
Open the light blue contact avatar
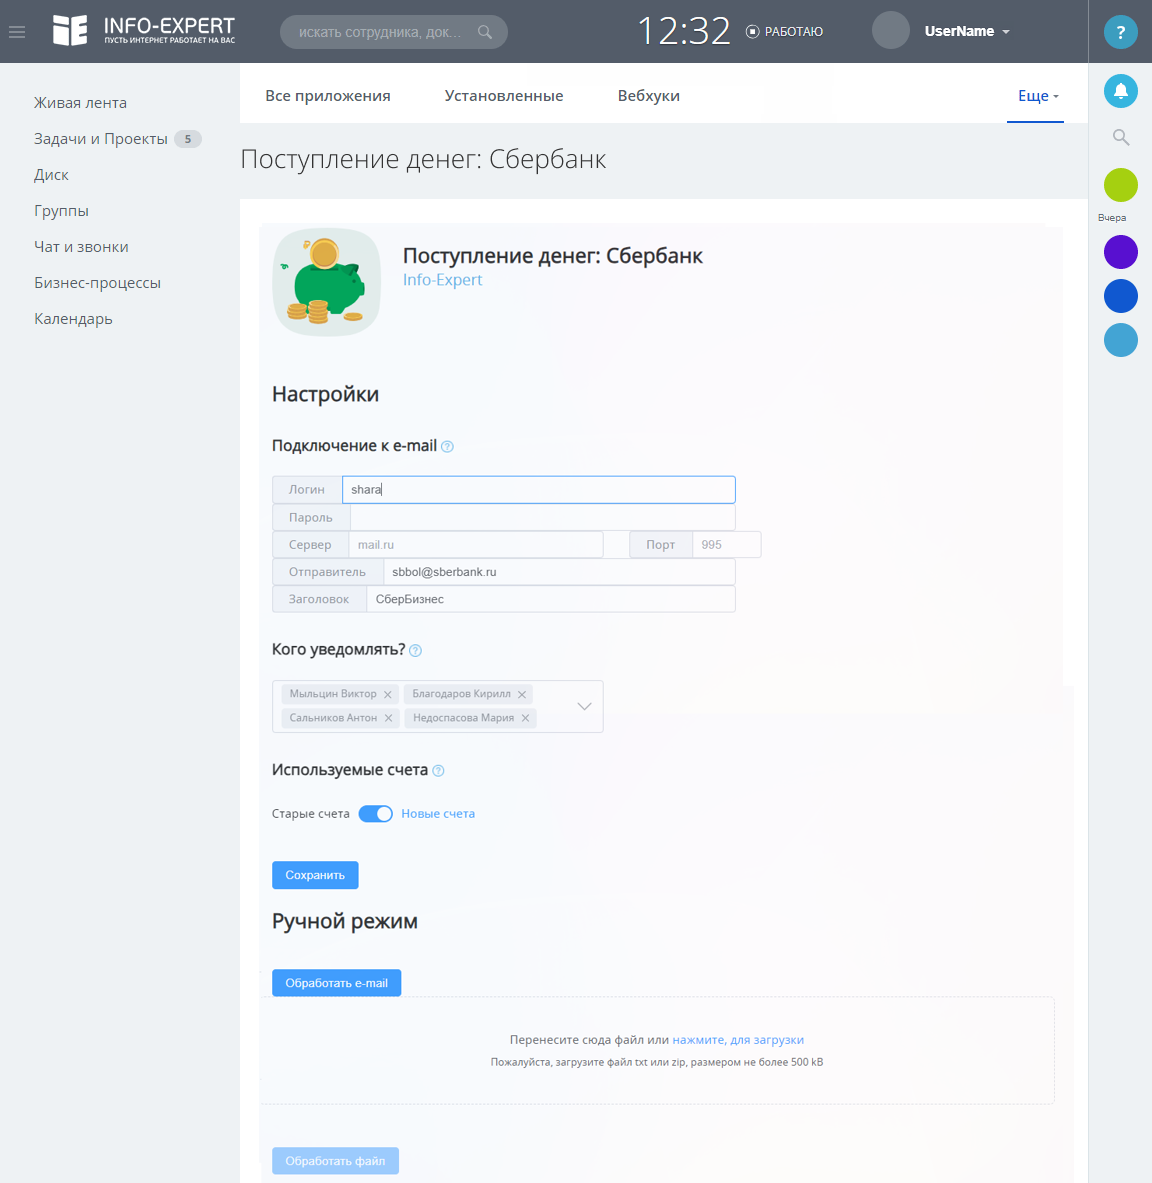(1120, 340)
